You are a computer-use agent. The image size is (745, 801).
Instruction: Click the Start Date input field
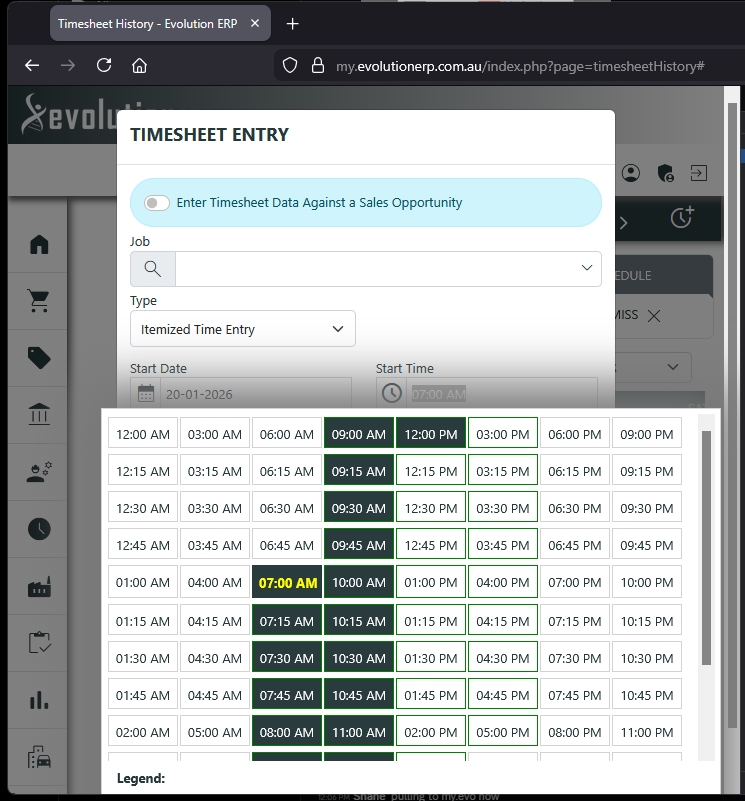click(x=255, y=394)
